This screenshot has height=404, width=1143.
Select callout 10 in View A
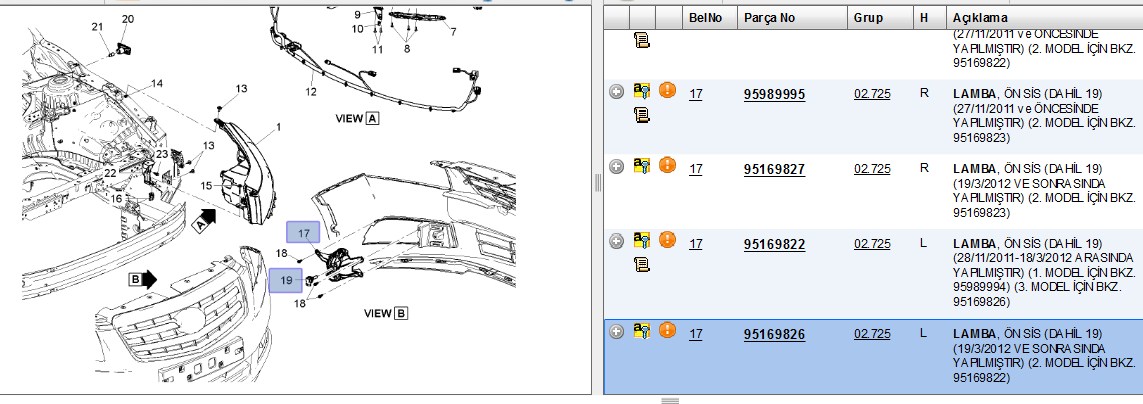tap(357, 29)
